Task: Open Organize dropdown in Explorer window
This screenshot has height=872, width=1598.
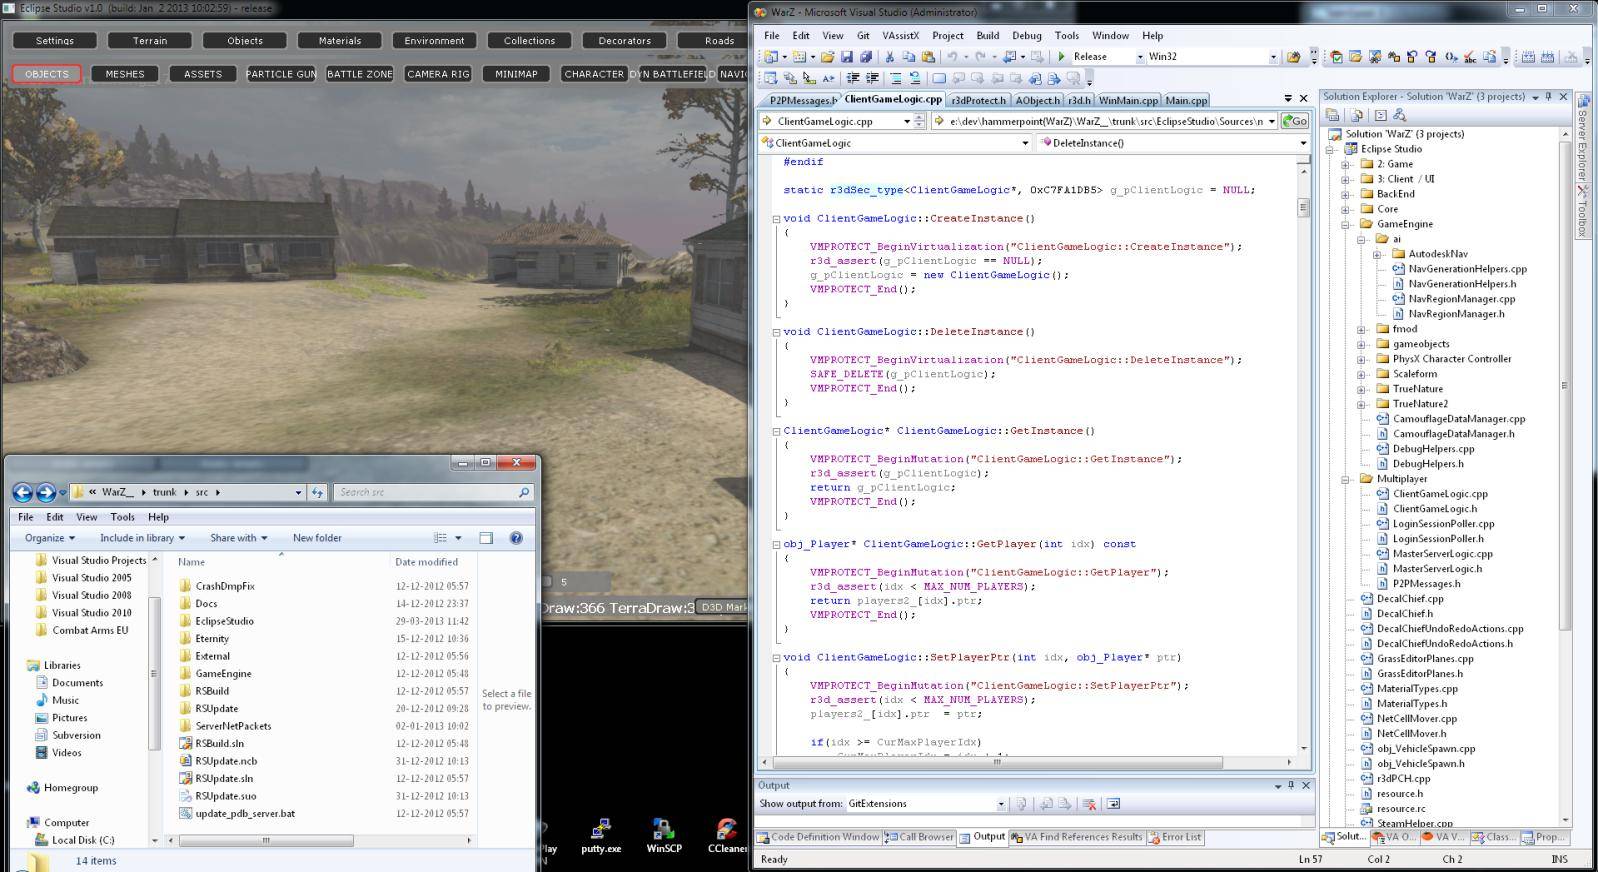Action: tap(49, 538)
